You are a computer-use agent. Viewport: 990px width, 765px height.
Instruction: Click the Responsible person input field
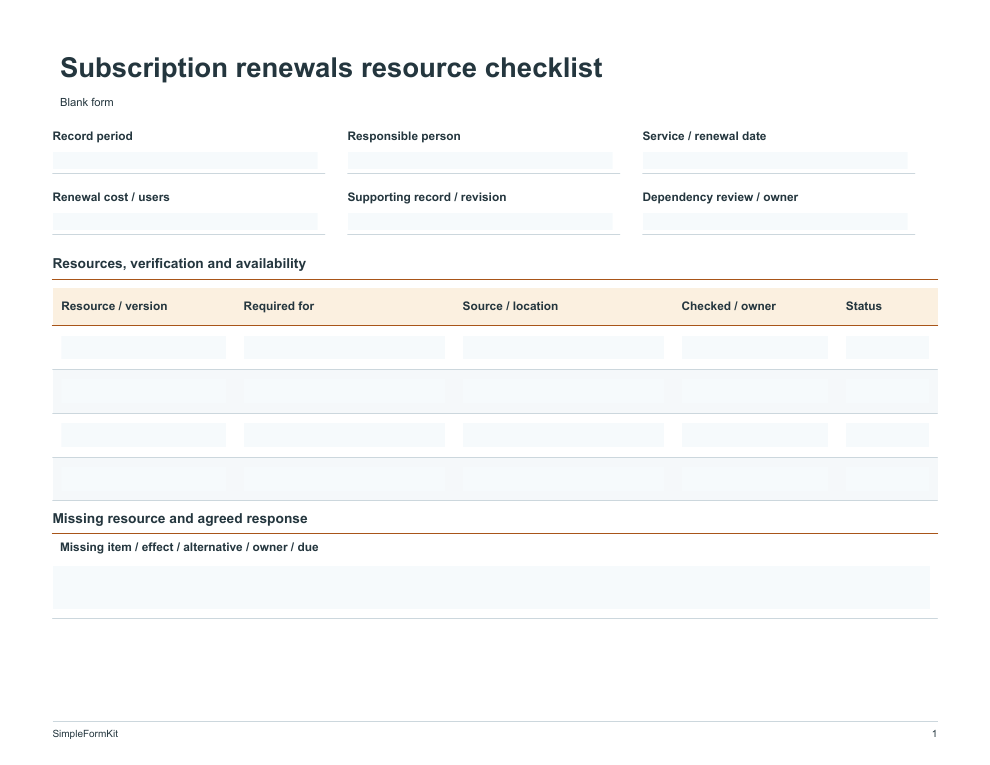[x=480, y=161]
